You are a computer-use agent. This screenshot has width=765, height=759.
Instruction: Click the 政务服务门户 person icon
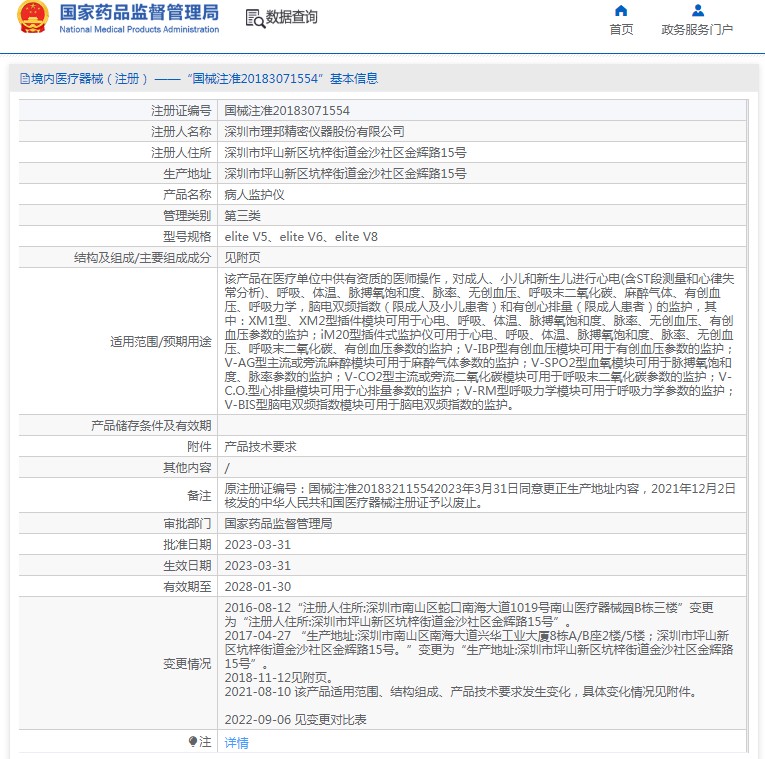point(697,11)
